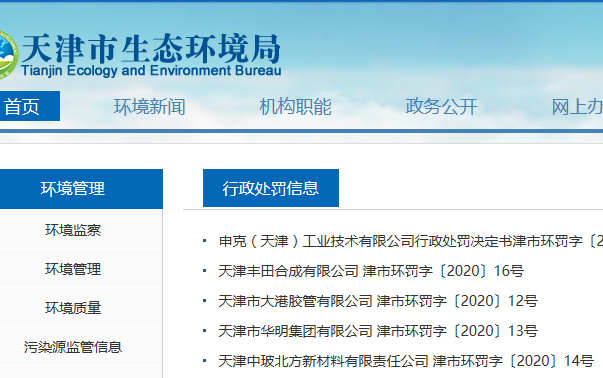
Task: Click the Tianjin Ecology Bureau logo emblem
Action: 8,55
